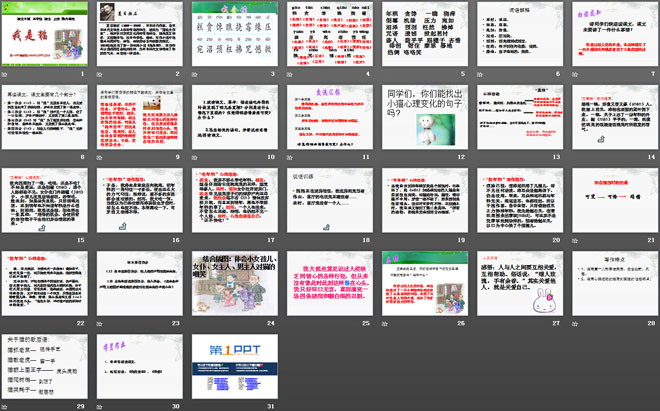Image resolution: width=660 pixels, height=411 pixels.
Task: Click slide 12 with the small cat picture
Action: (421, 118)
